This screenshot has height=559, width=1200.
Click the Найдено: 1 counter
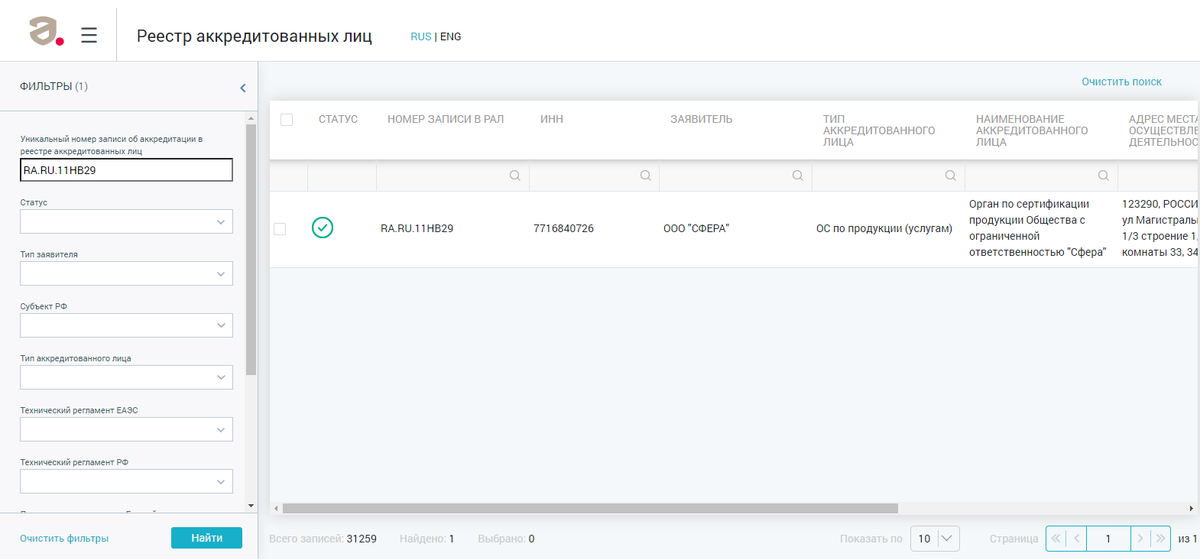pyautogui.click(x=427, y=539)
